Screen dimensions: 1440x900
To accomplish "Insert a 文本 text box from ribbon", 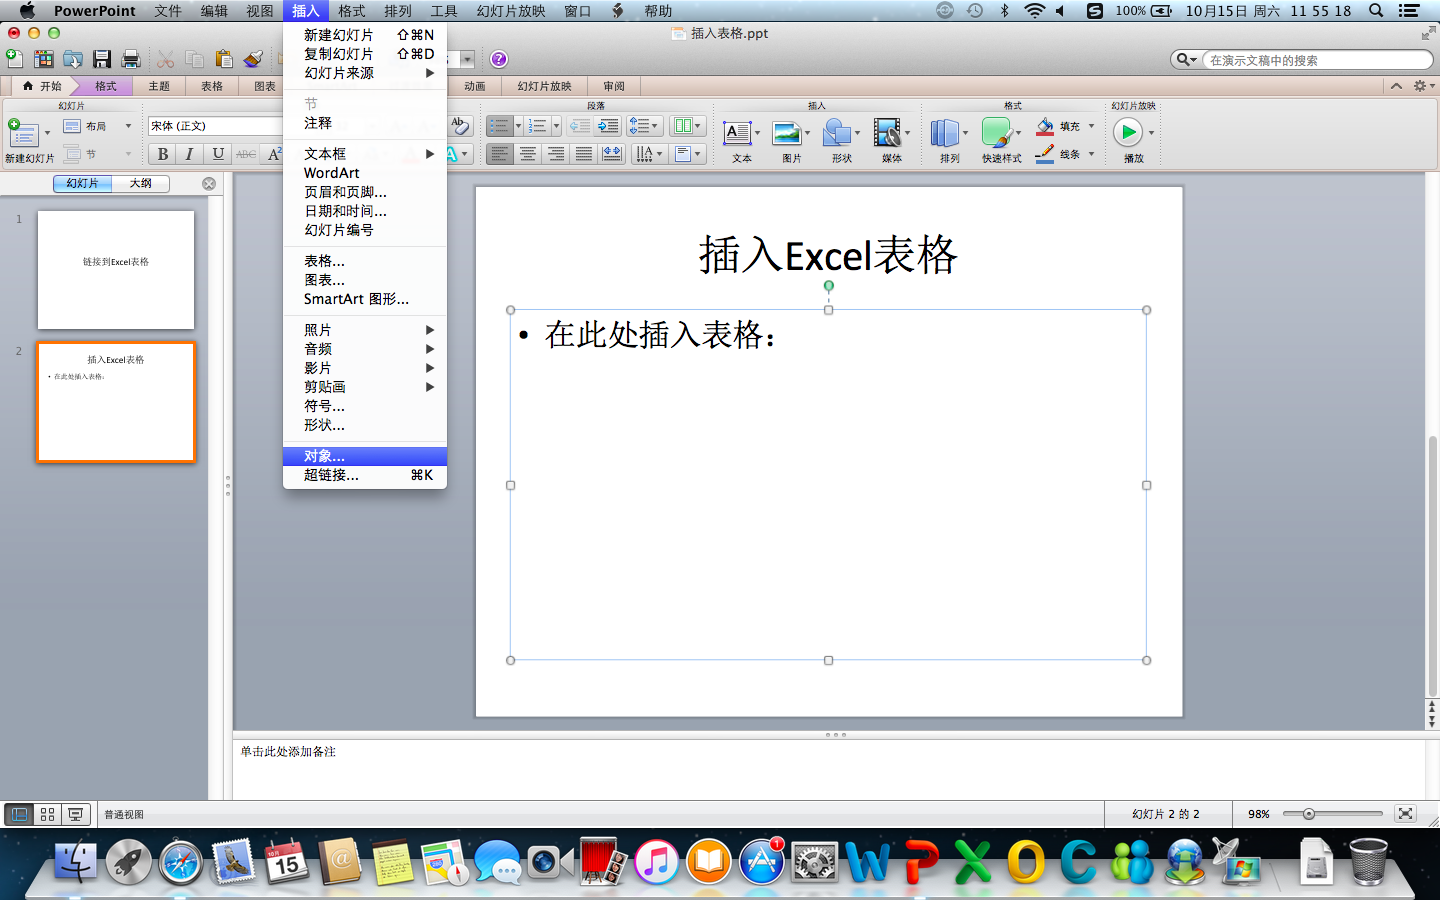I will tap(738, 133).
